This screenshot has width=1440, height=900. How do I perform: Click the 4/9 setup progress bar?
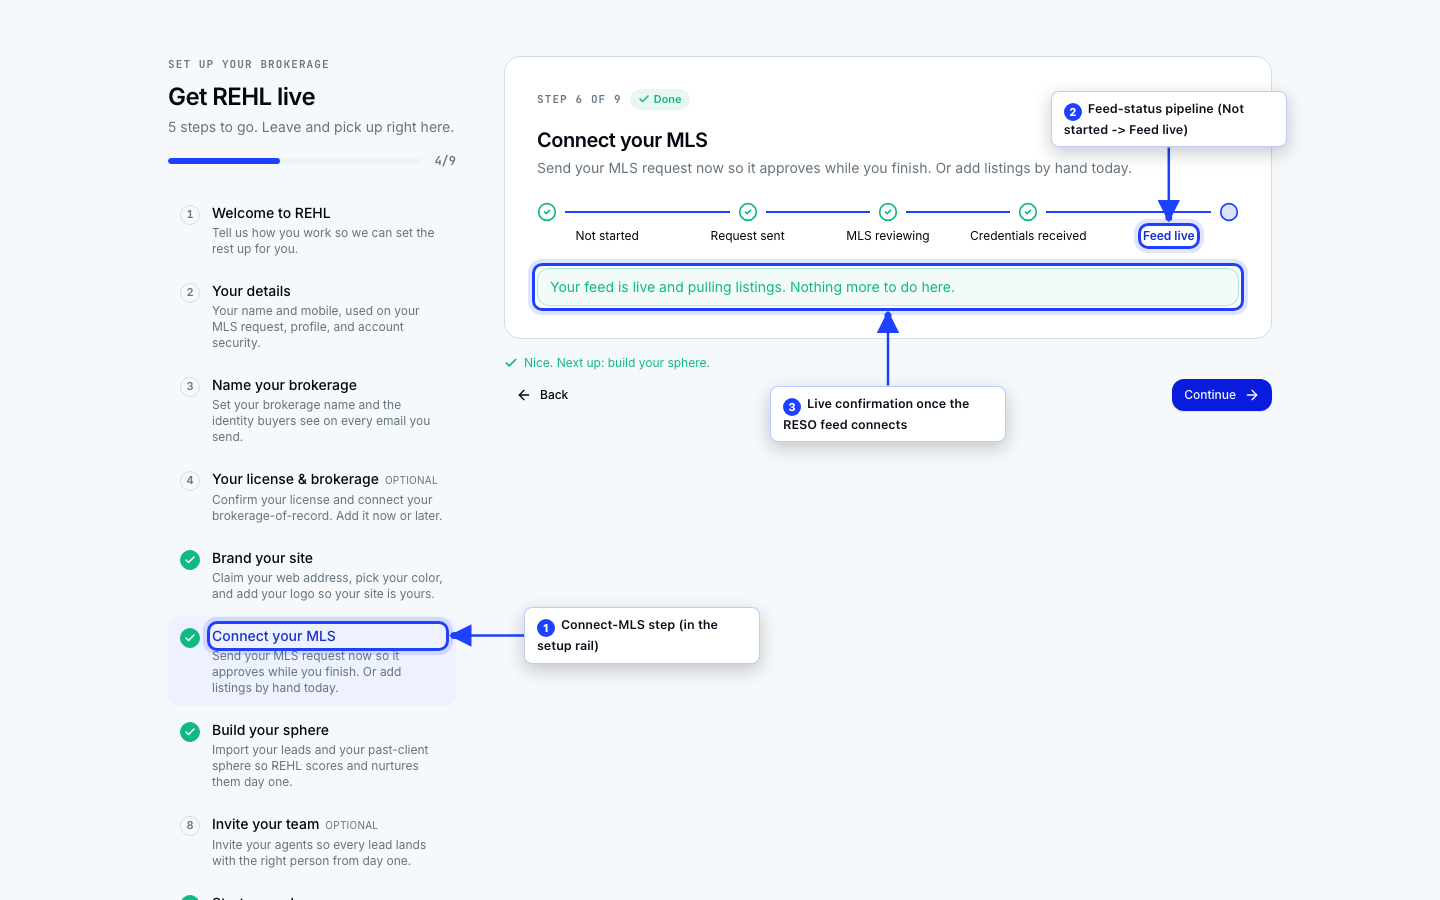[295, 161]
